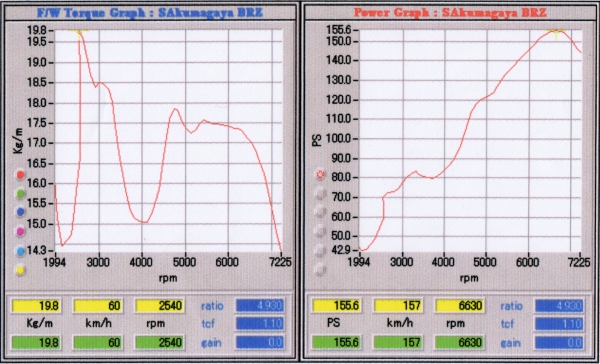This screenshot has width=600, height=364.
Task: Click the yellow 2540 rpm field
Action: coord(160,306)
